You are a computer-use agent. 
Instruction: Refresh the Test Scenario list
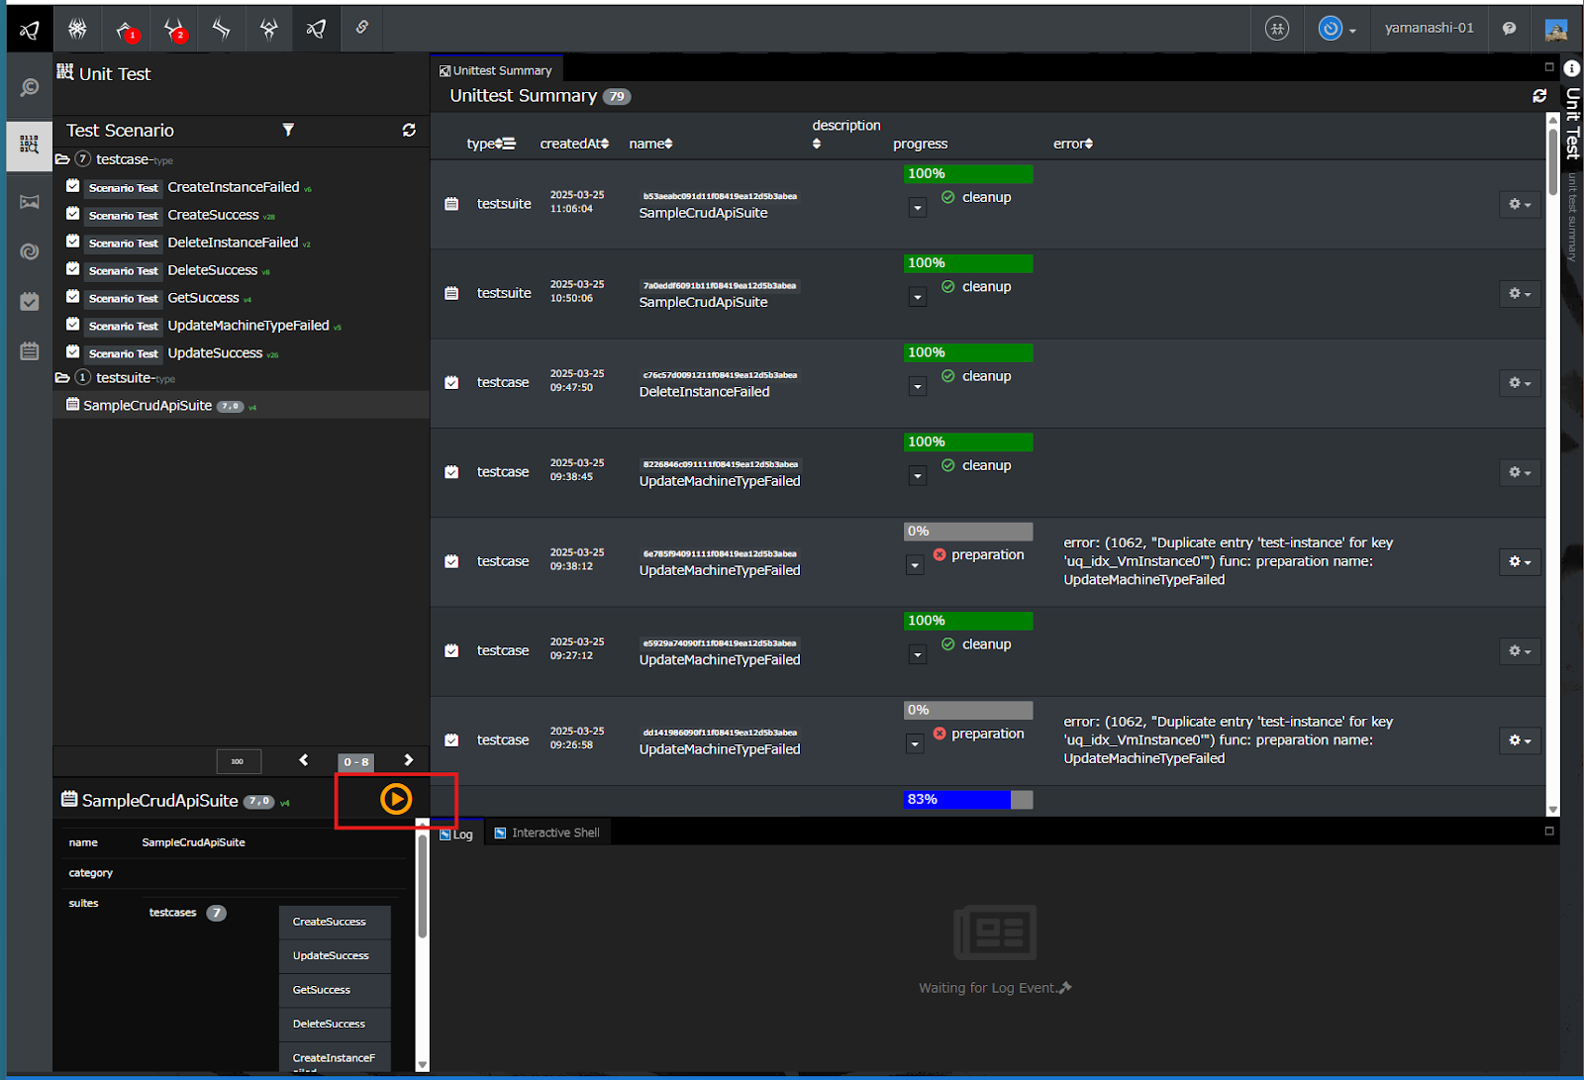click(409, 130)
